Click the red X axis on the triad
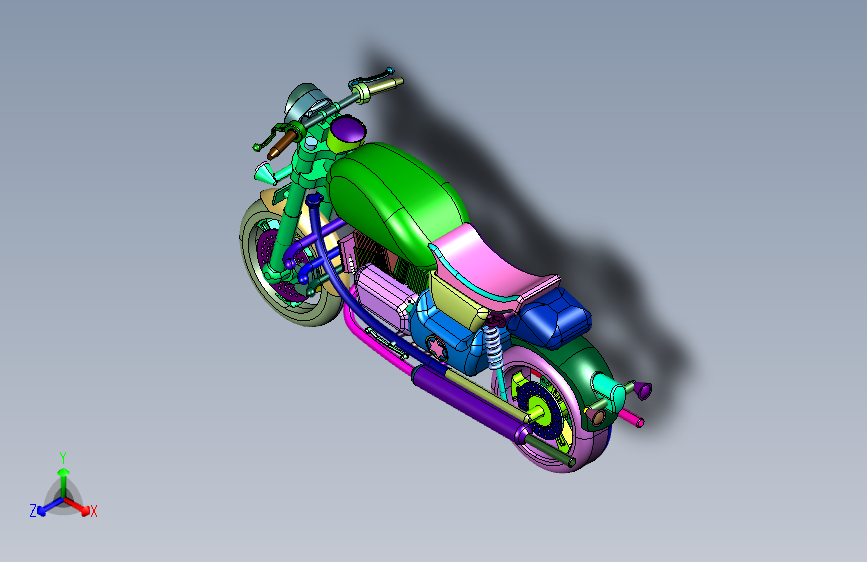Viewport: 867px width, 562px height. 79,507
